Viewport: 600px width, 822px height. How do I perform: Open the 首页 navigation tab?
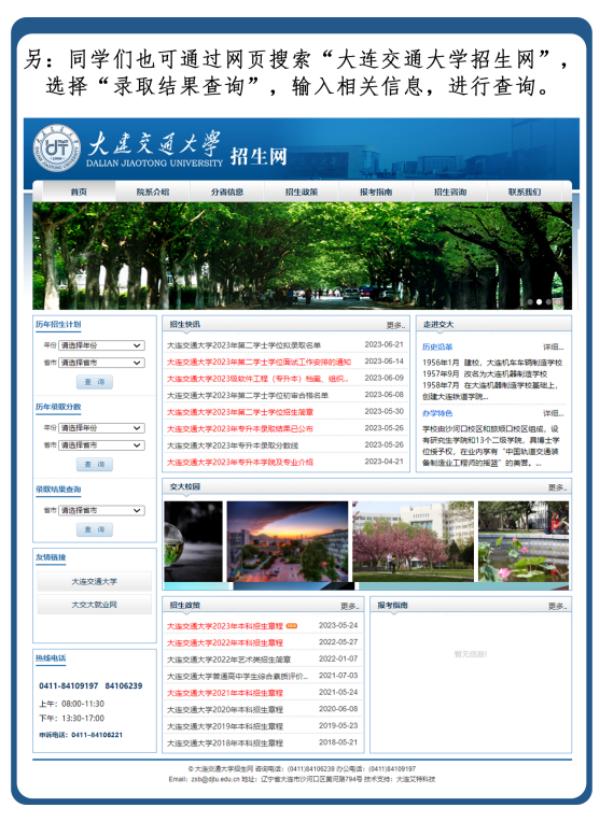click(79, 192)
